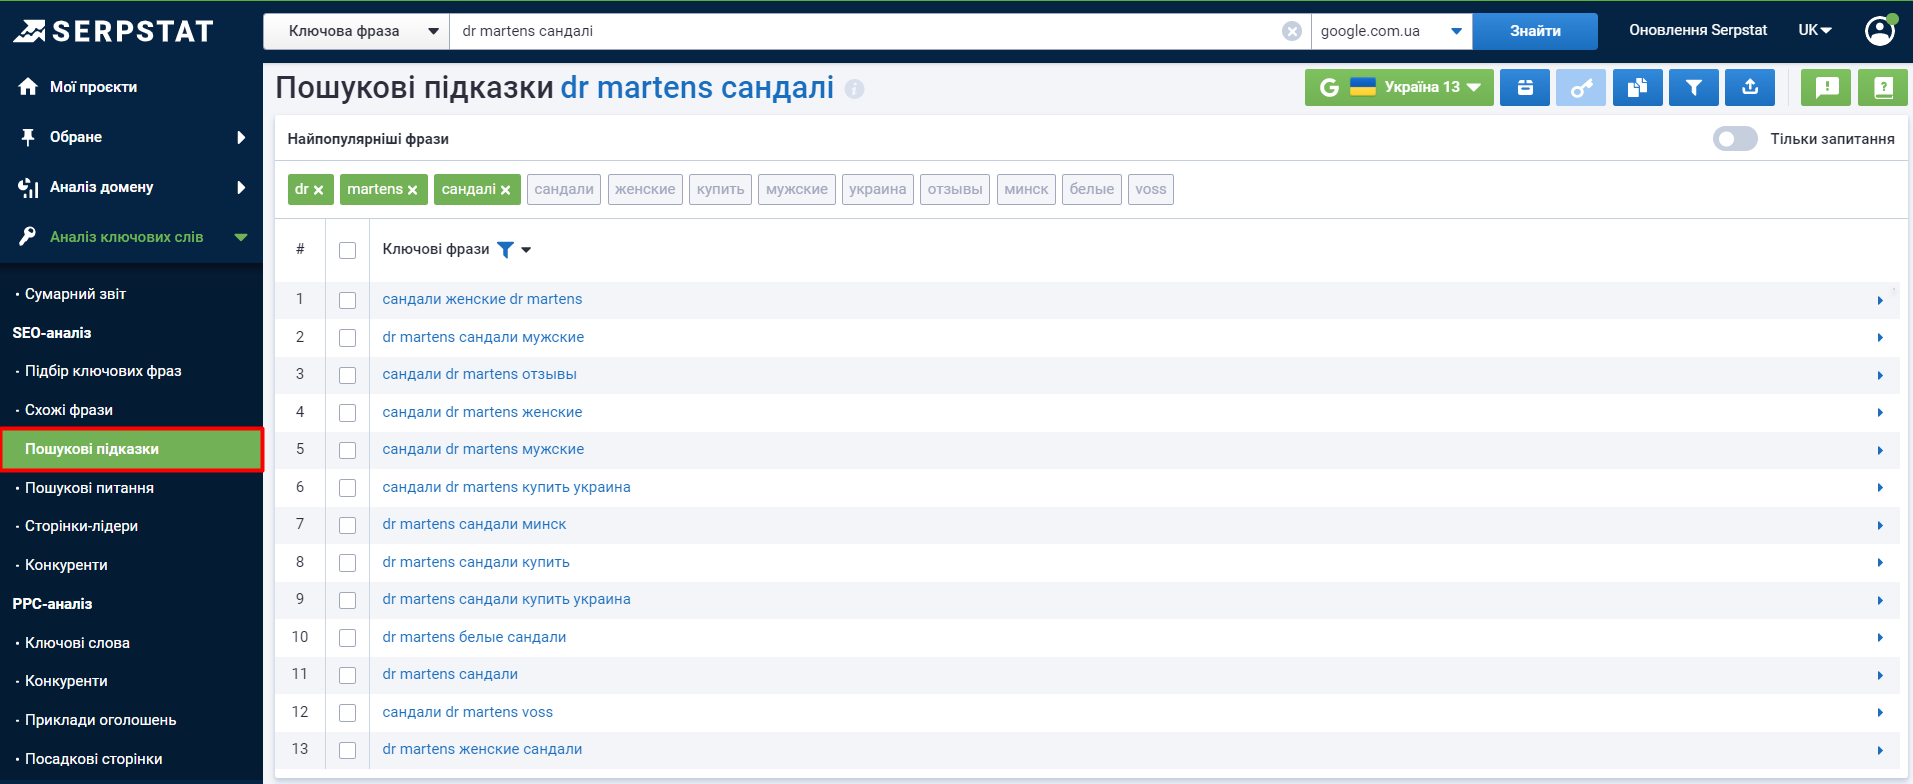Click the export upload icon
The image size is (1913, 784).
tap(1749, 88)
